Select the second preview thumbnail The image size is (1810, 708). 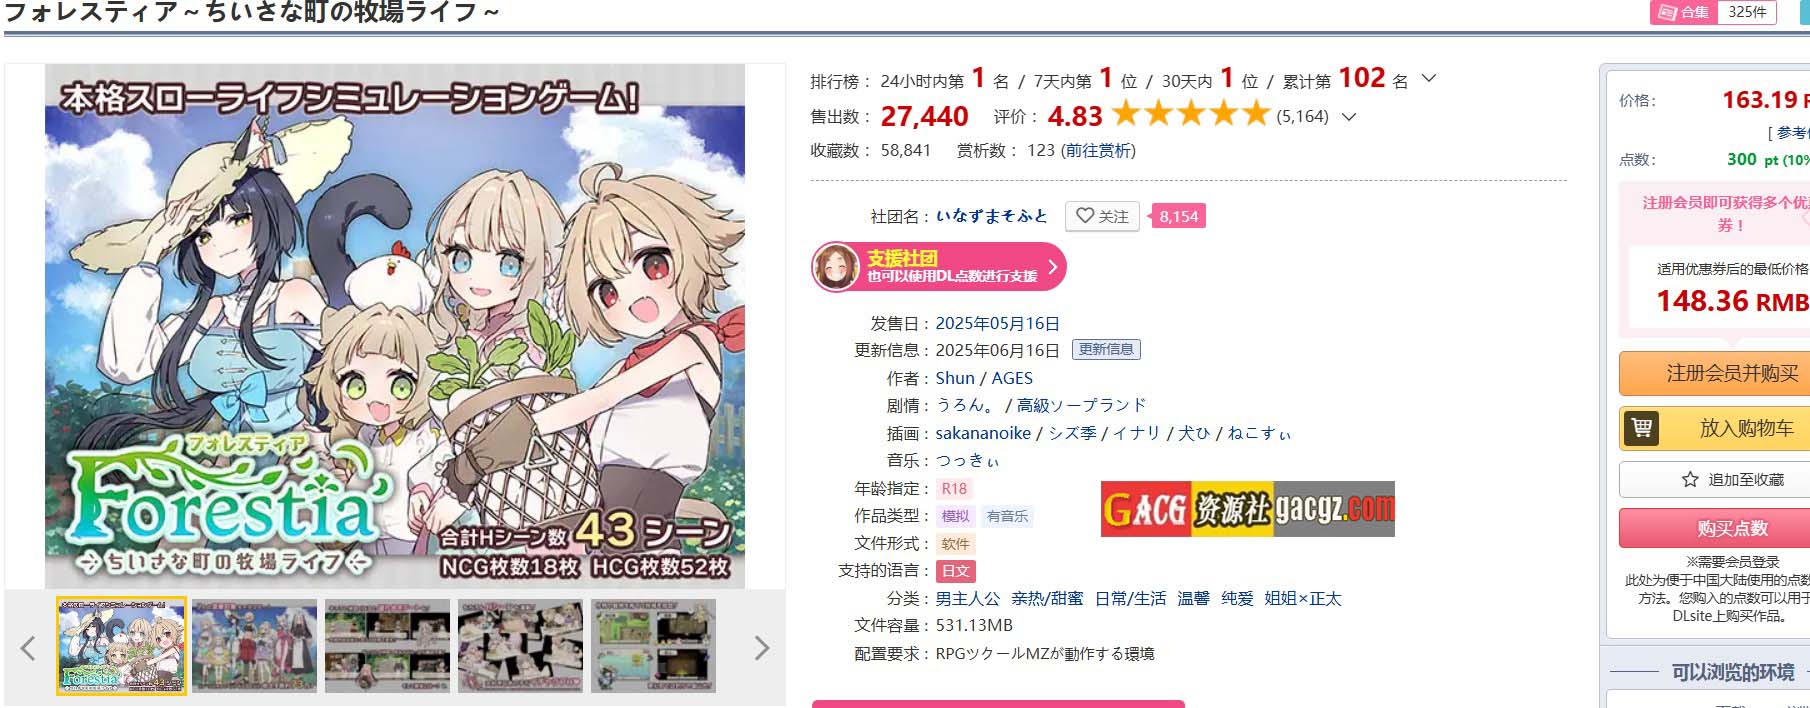[x=254, y=646]
